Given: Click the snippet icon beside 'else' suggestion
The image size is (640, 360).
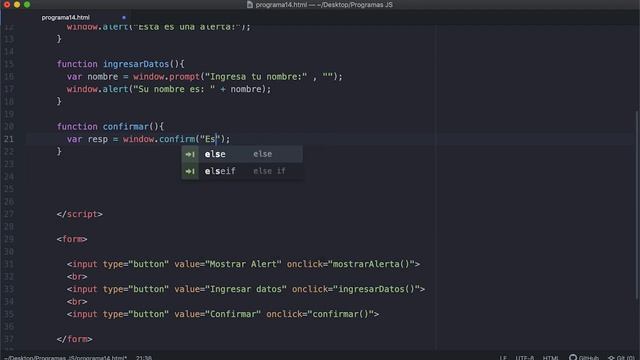Looking at the screenshot, I should pyautogui.click(x=190, y=154).
